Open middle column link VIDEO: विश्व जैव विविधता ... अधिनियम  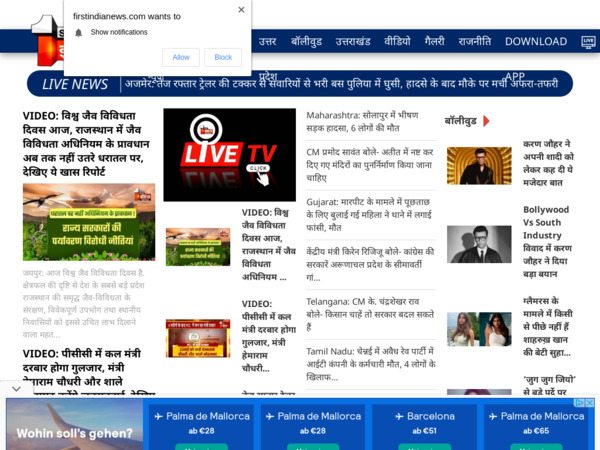click(x=269, y=245)
